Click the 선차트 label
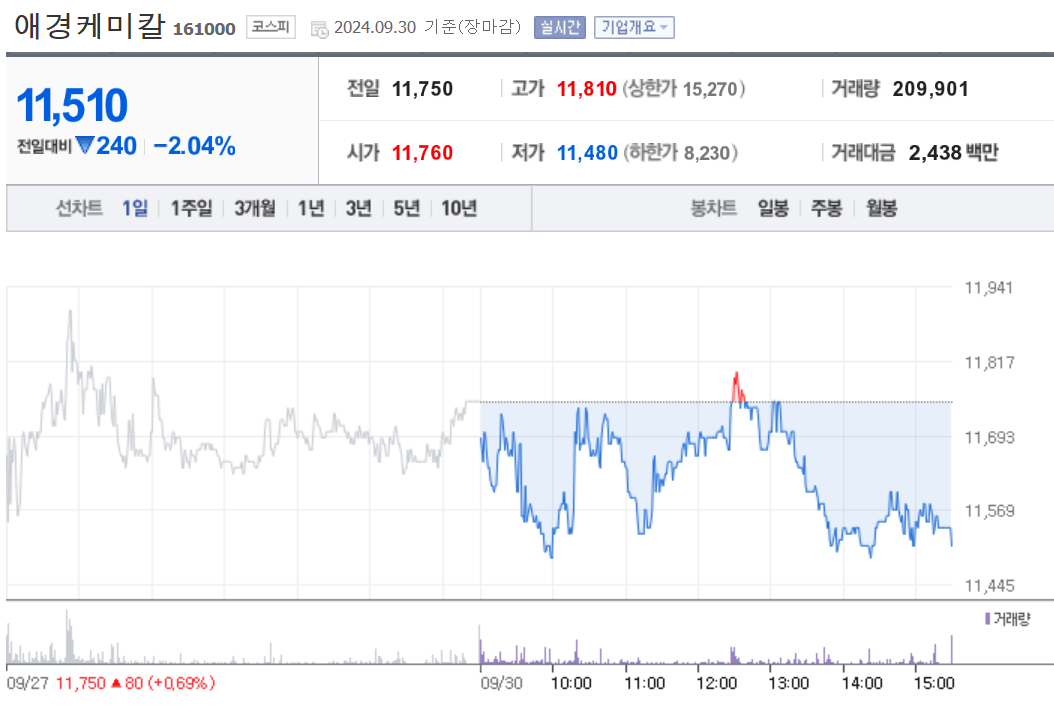Viewport: 1054px width, 718px height. [79, 208]
